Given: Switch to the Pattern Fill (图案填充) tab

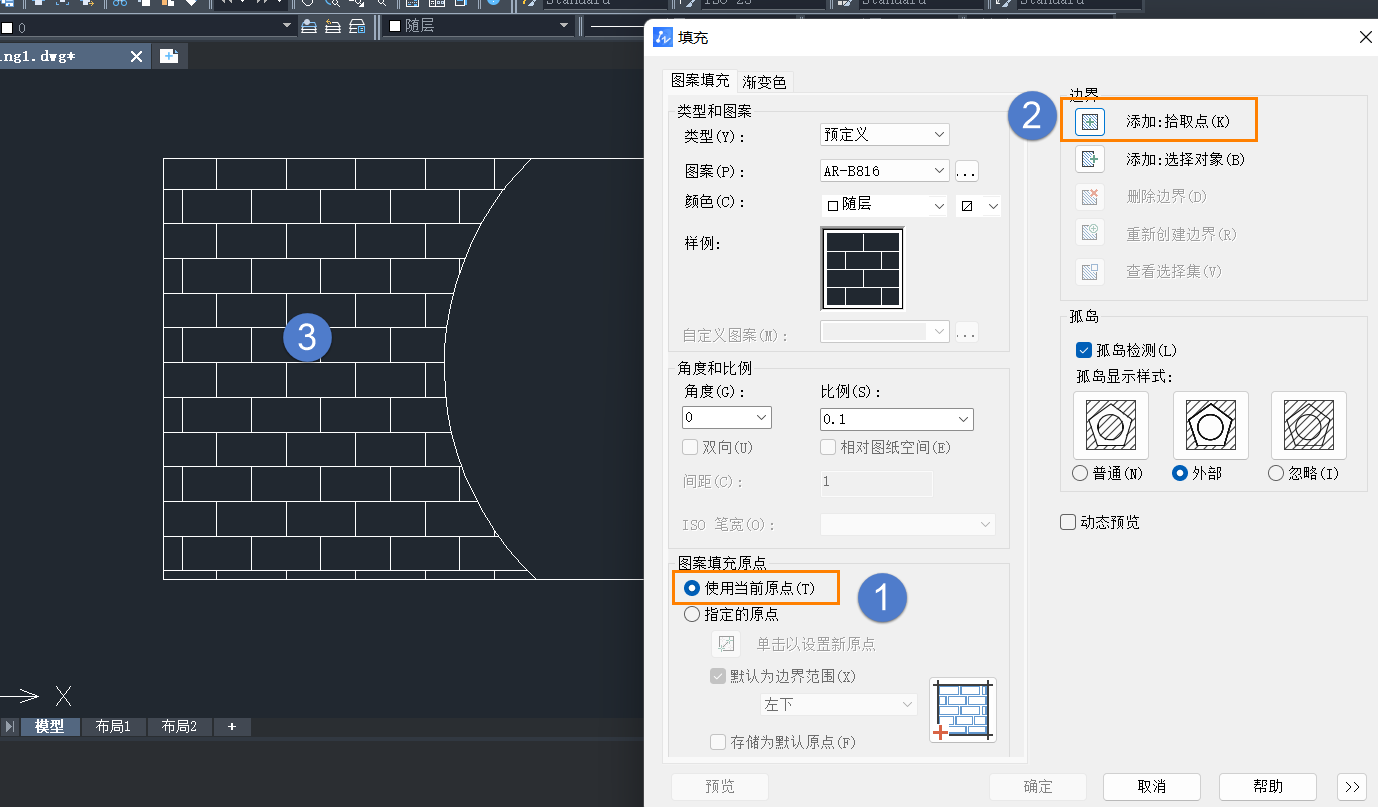Looking at the screenshot, I should [x=700, y=81].
